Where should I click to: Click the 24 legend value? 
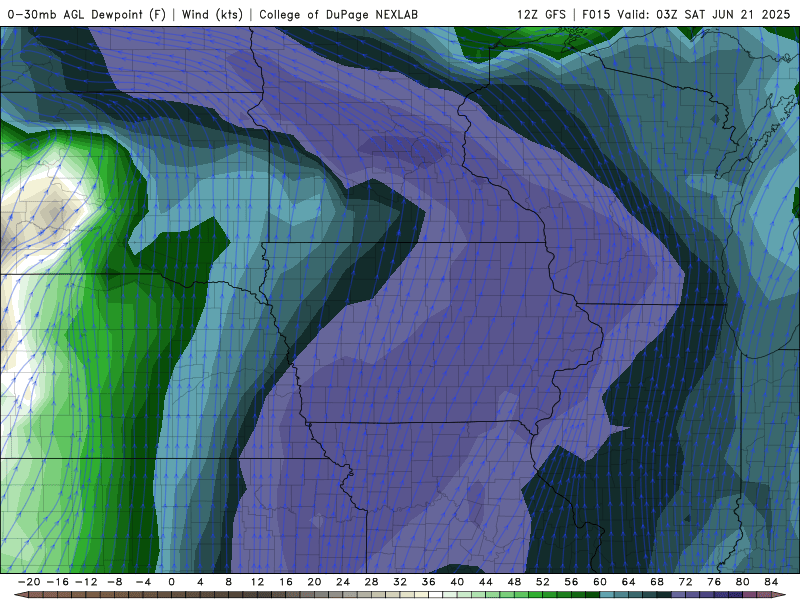(343, 582)
